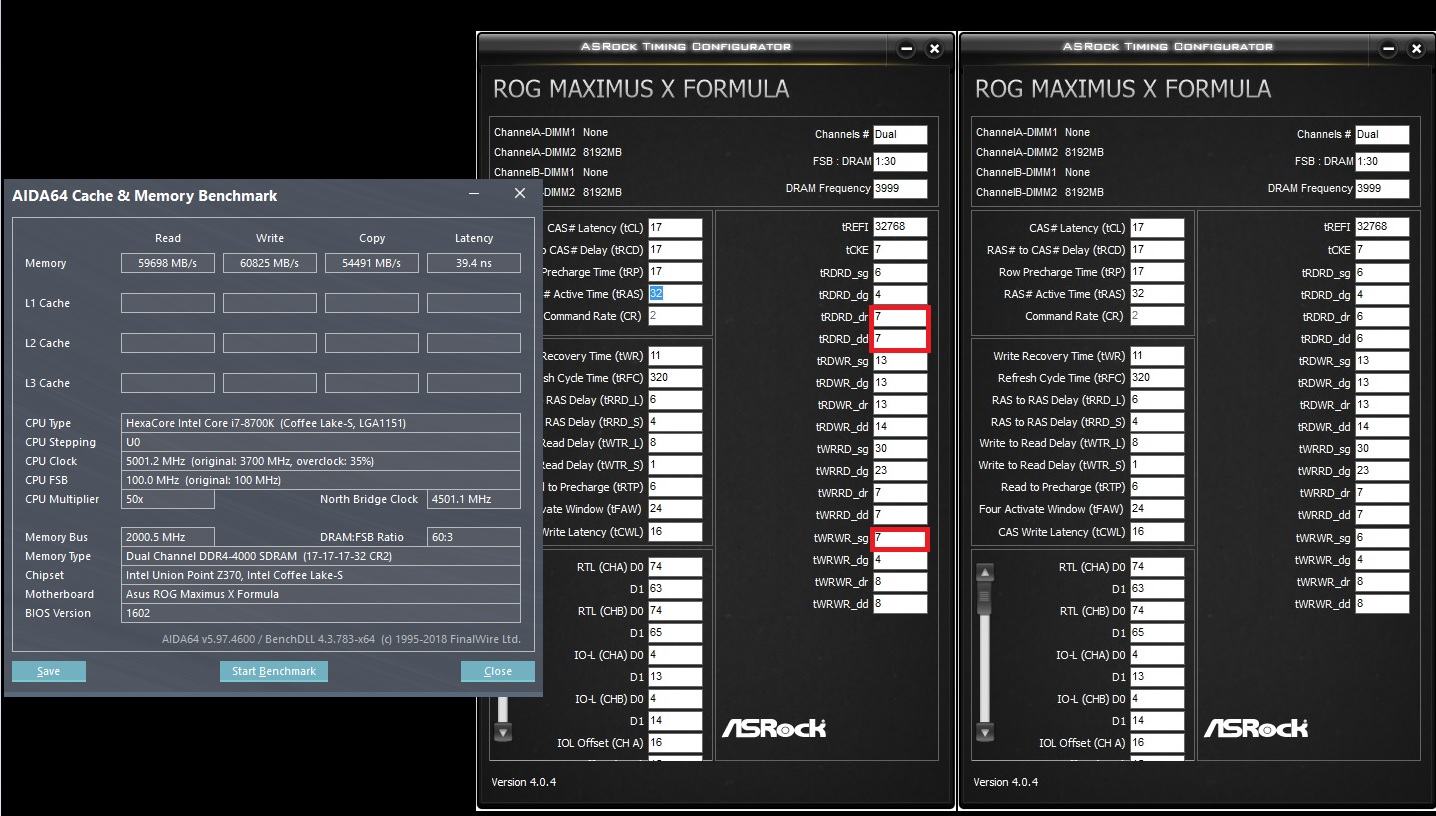The width and height of the screenshot is (1436, 816).
Task: Click ASRock logo in left Configurator
Action: (x=774, y=728)
